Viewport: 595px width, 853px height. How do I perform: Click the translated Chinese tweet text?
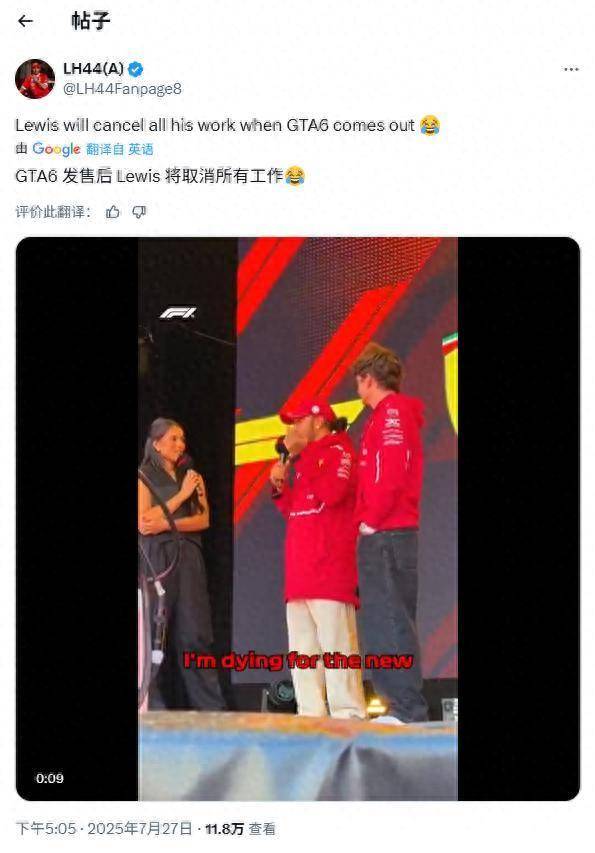click(150, 176)
